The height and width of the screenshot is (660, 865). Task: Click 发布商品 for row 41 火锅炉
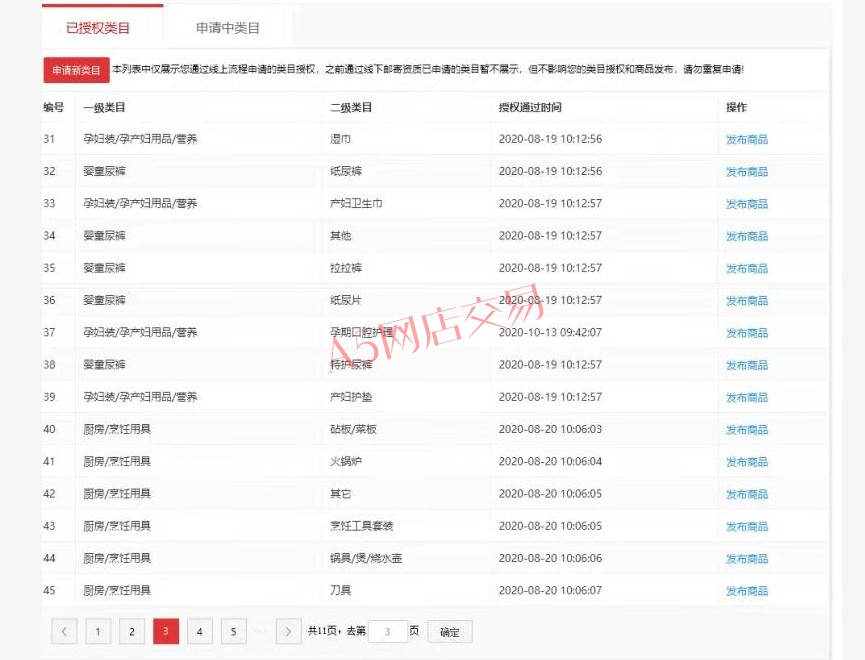(x=746, y=462)
